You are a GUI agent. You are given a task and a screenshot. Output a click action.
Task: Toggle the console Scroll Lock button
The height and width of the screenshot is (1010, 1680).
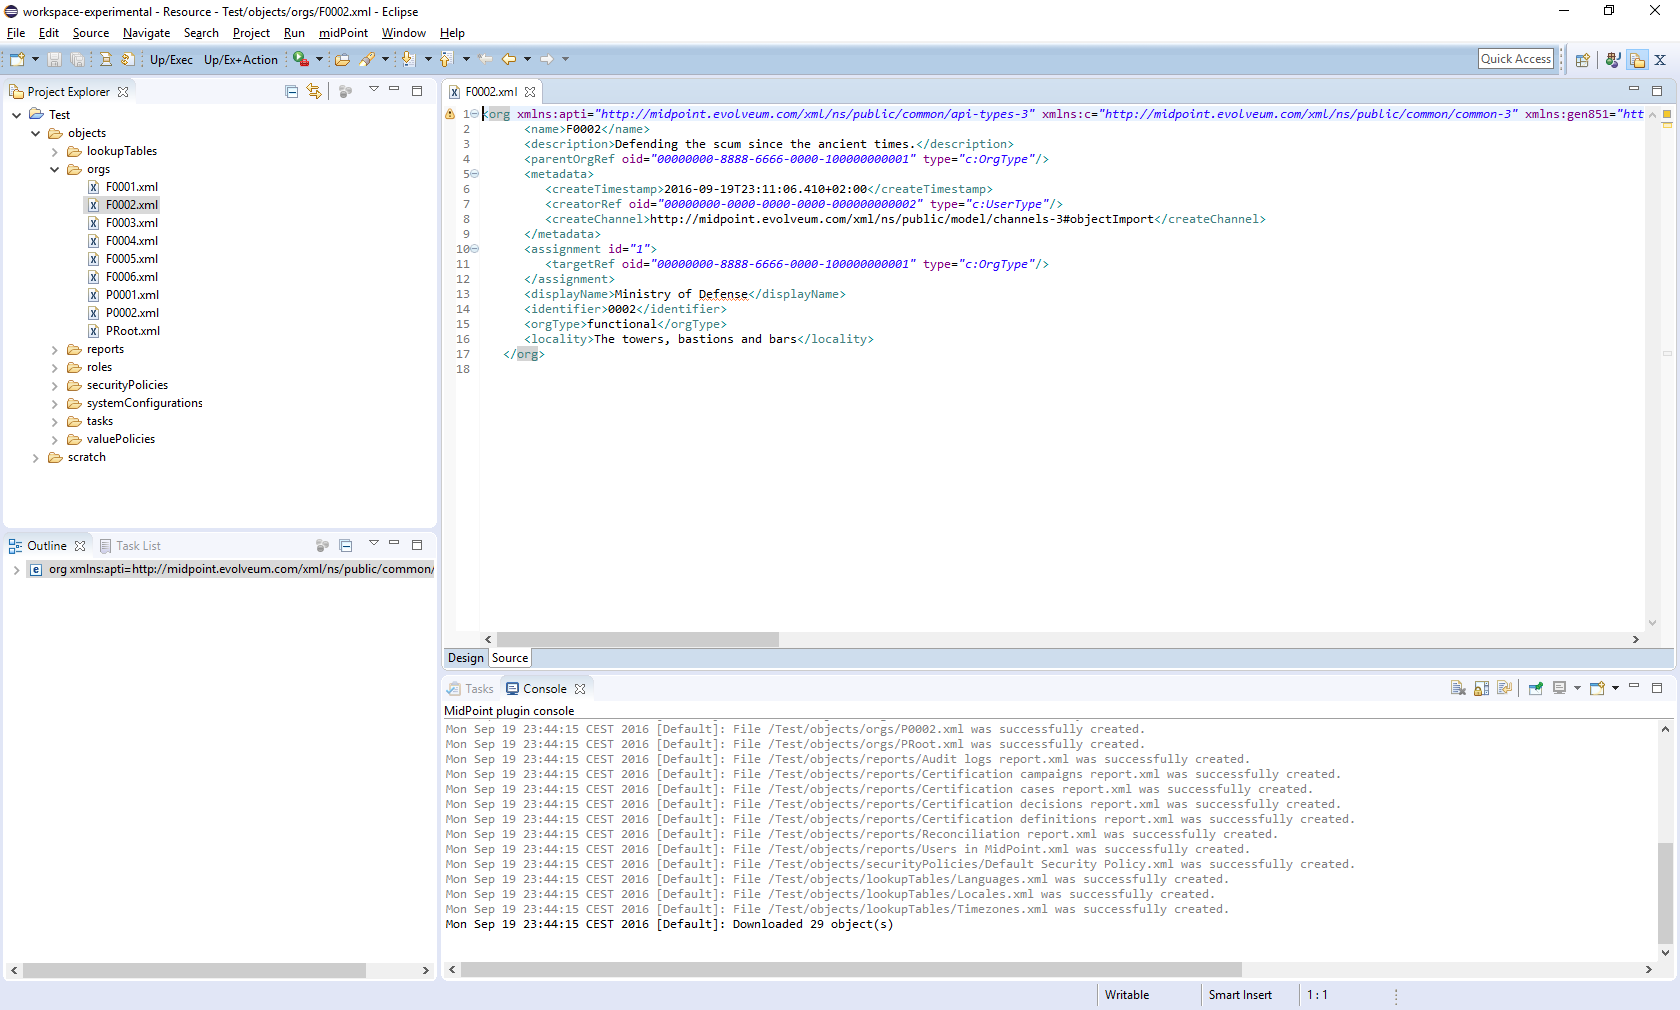1481,688
